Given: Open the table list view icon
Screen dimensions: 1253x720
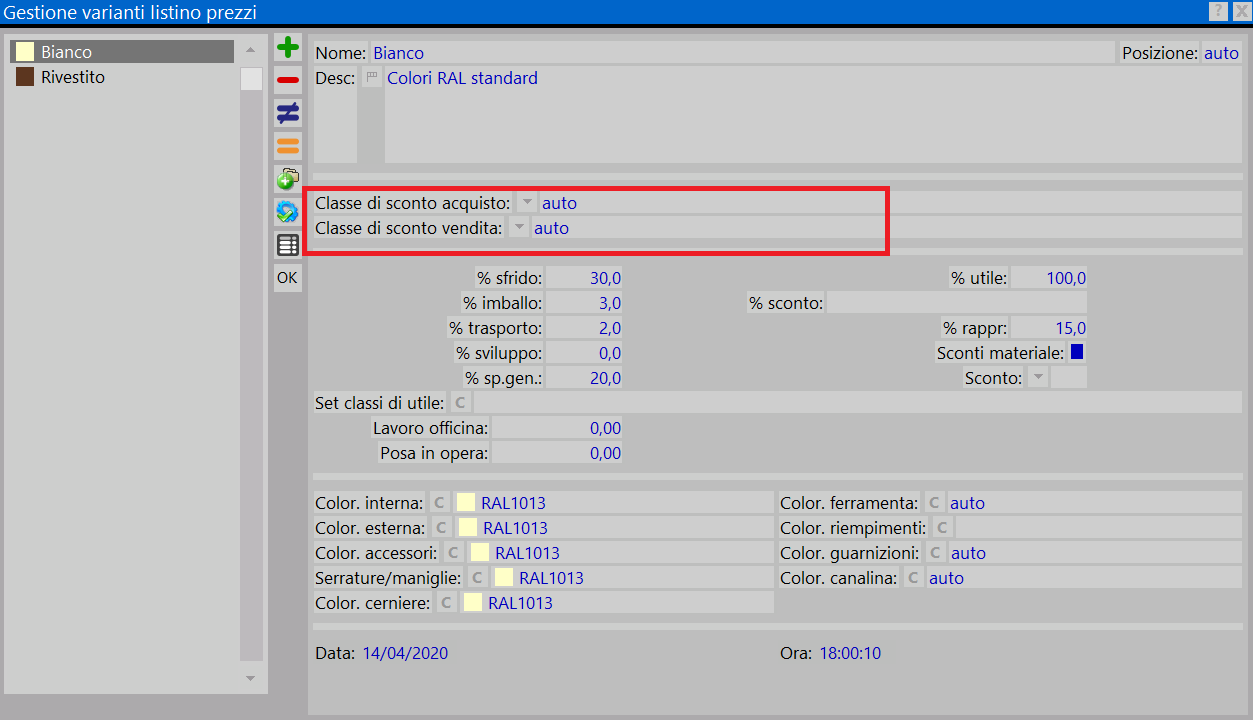Looking at the screenshot, I should (287, 245).
